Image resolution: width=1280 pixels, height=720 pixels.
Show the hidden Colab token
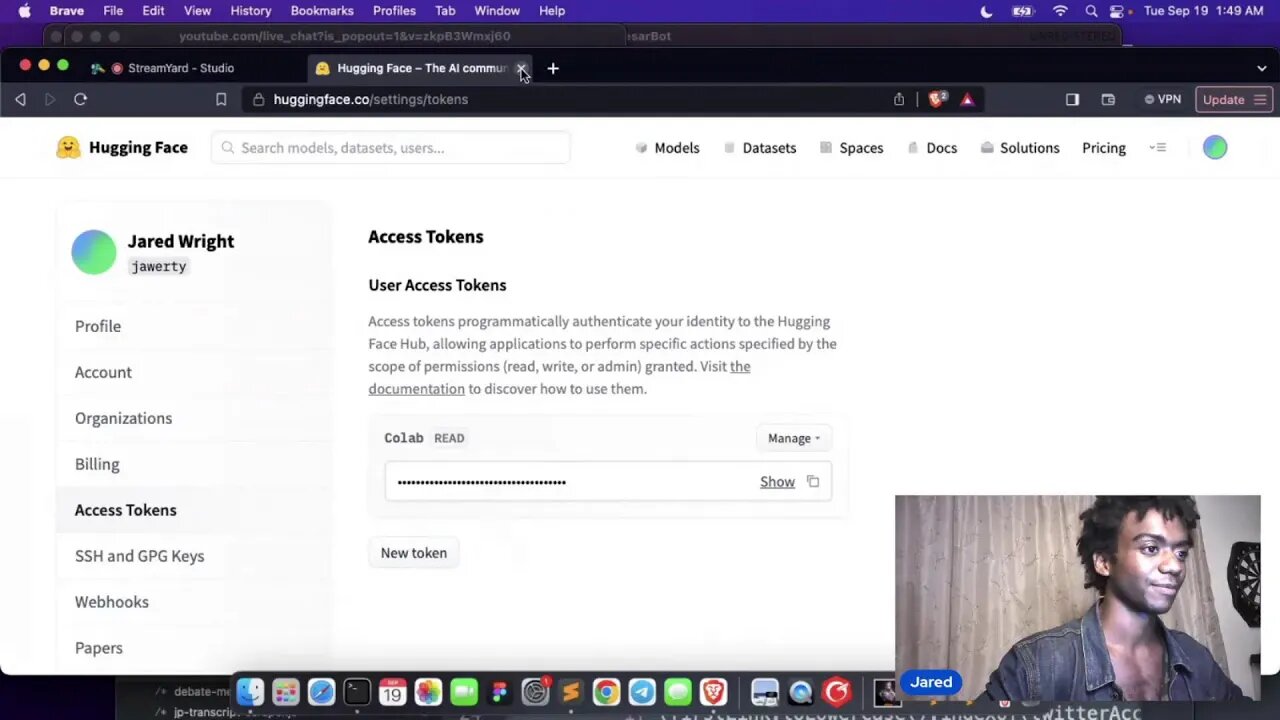[777, 482]
